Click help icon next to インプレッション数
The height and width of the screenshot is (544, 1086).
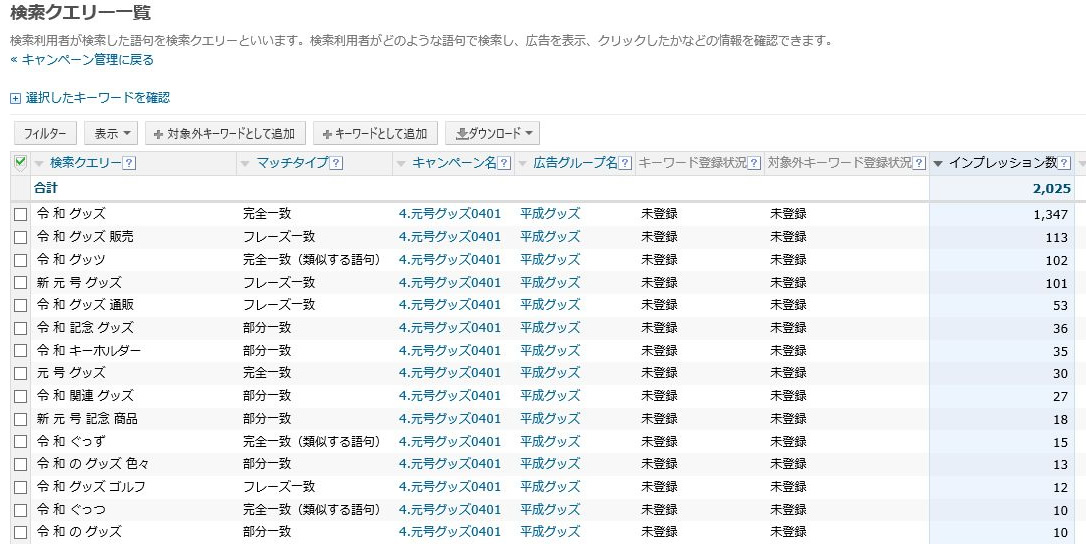pyautogui.click(x=1065, y=163)
